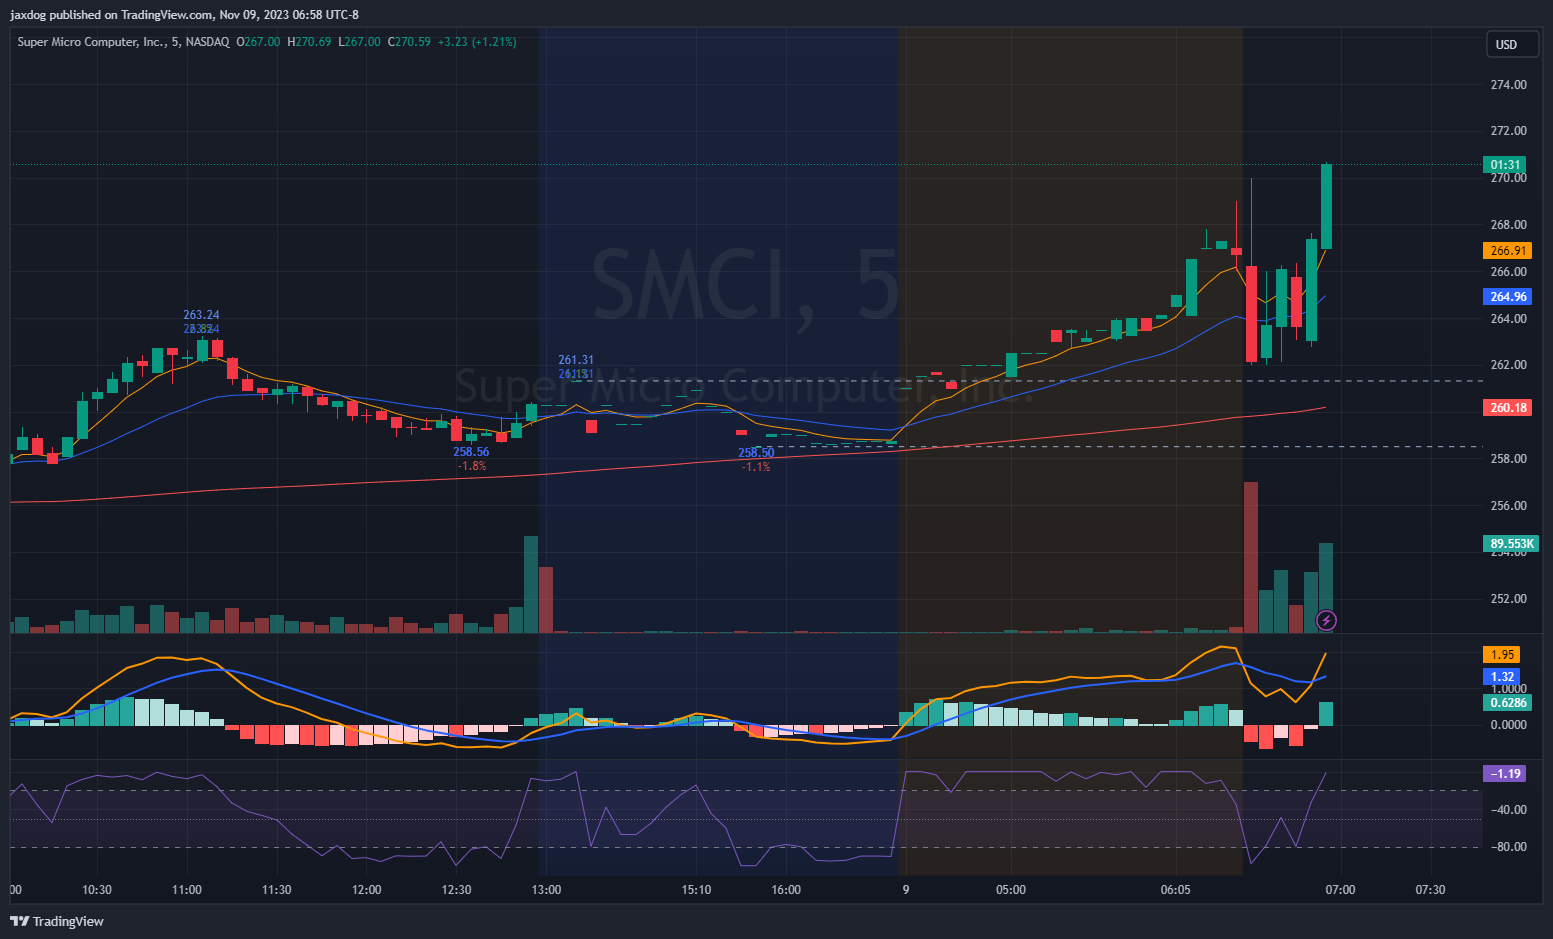Click the H270.69 high value in legend
Screen dimensions: 1553x939
pyautogui.click(x=309, y=42)
